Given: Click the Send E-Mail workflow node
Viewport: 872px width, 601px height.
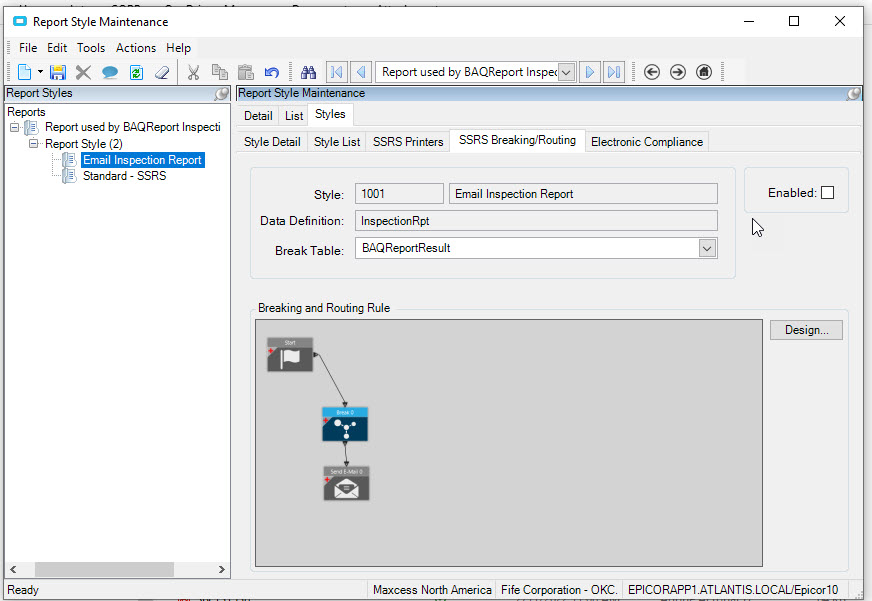Looking at the screenshot, I should pos(346,485).
